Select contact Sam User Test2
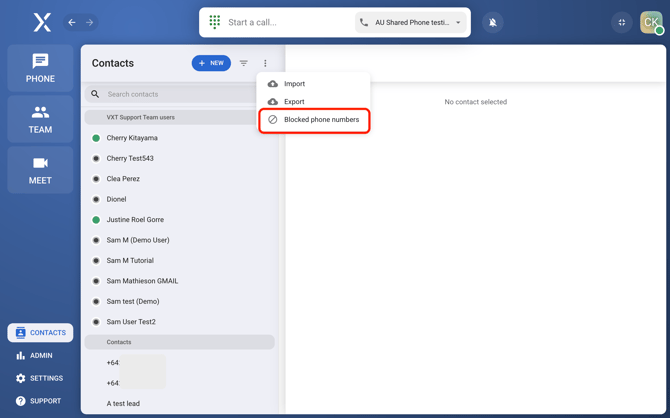The width and height of the screenshot is (670, 418). click(179, 322)
